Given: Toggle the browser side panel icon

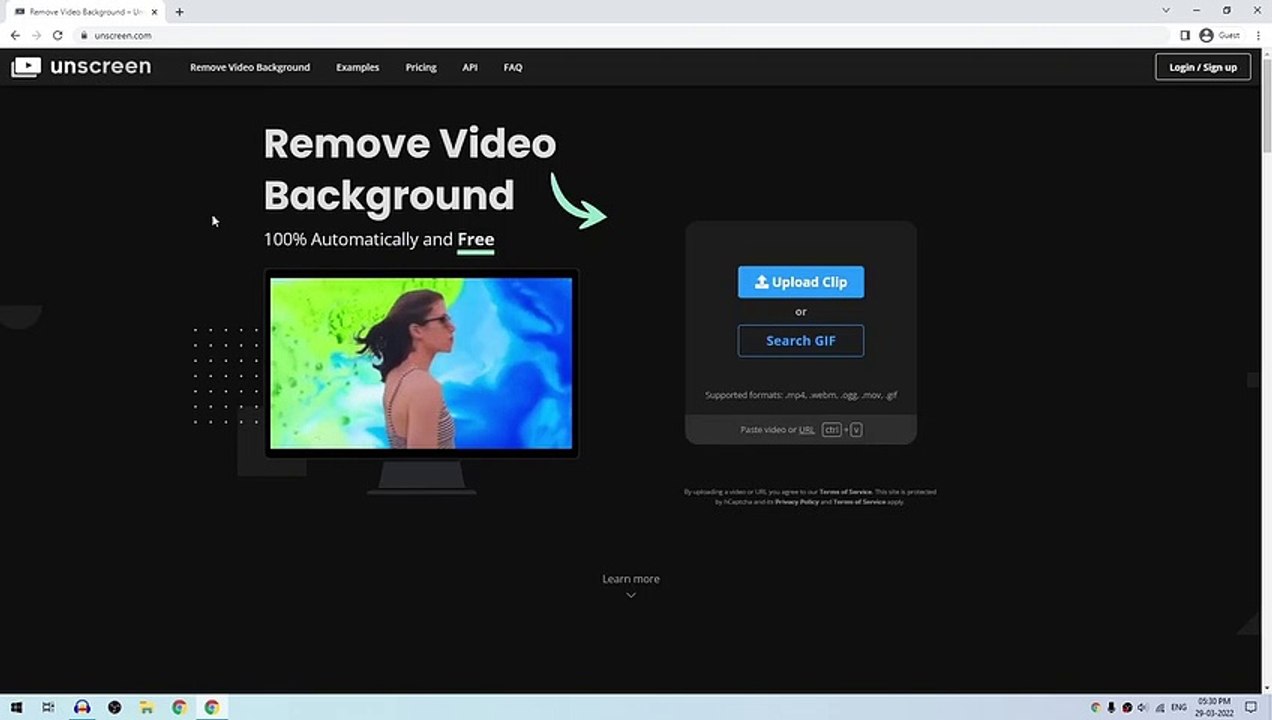Looking at the screenshot, I should click(1185, 35).
